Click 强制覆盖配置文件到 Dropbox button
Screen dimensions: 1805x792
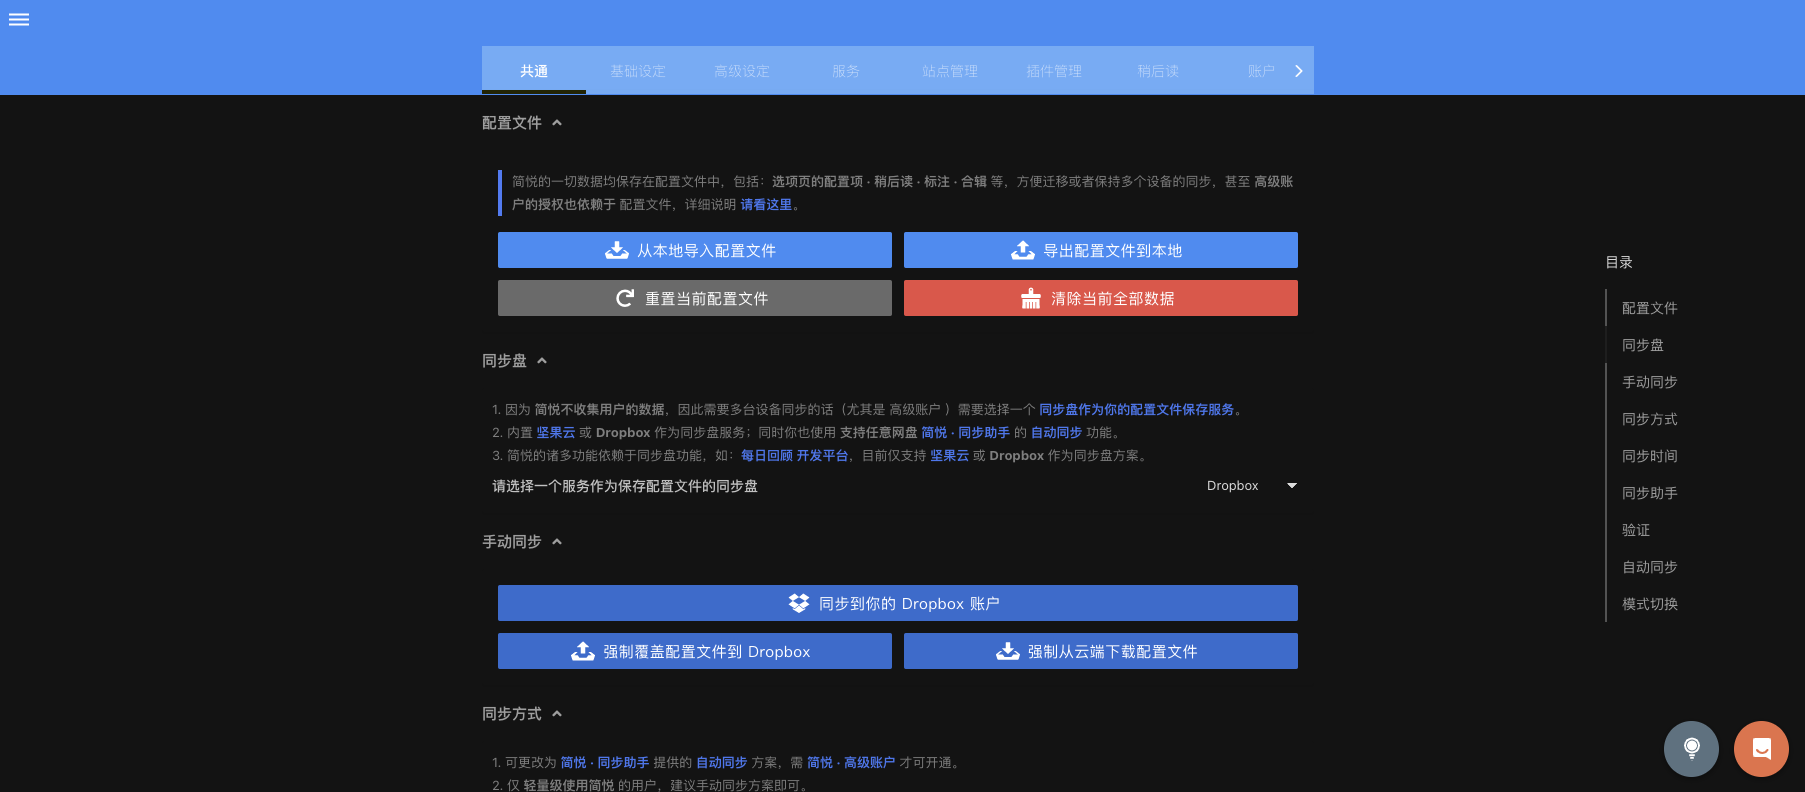coord(695,651)
